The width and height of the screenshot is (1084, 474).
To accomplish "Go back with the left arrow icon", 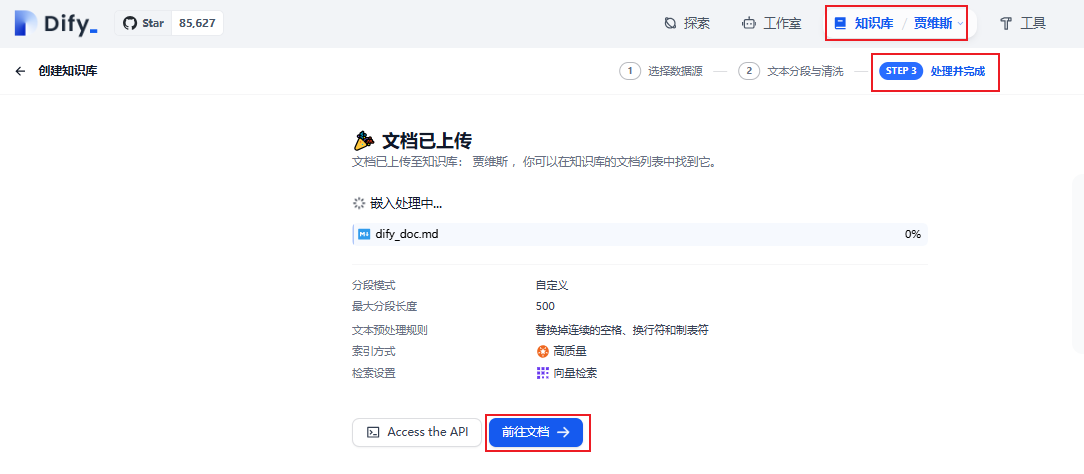I will point(21,70).
